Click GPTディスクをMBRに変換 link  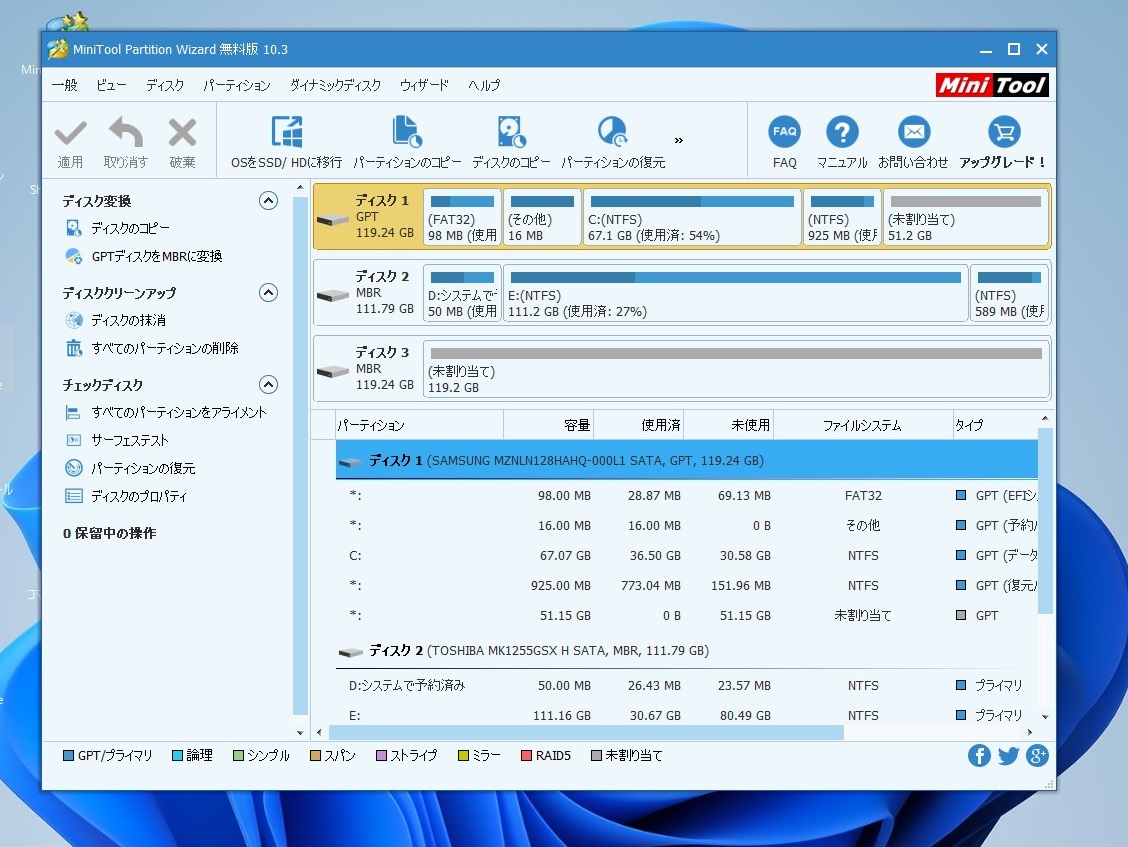point(156,257)
